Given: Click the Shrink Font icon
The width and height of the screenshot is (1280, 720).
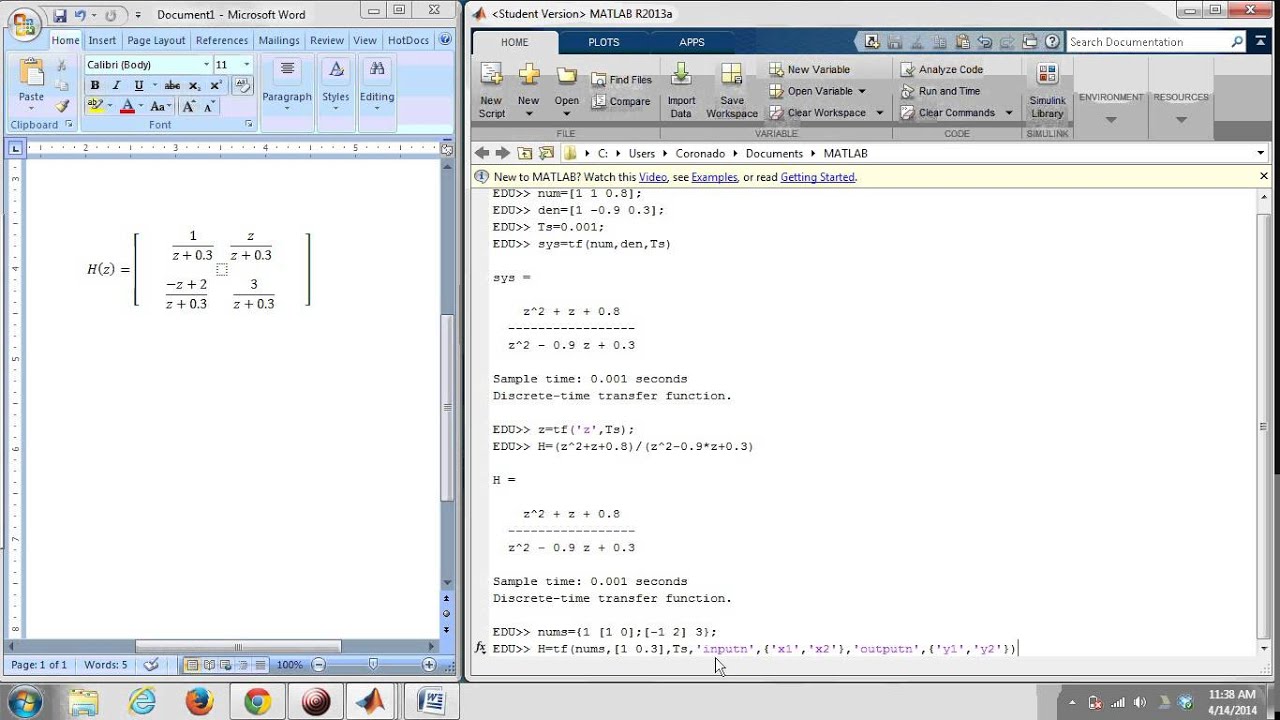Looking at the screenshot, I should 209,106.
